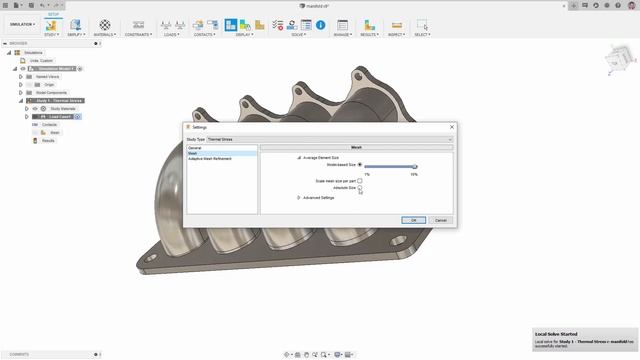Expand the Load Case1 node

27,117
